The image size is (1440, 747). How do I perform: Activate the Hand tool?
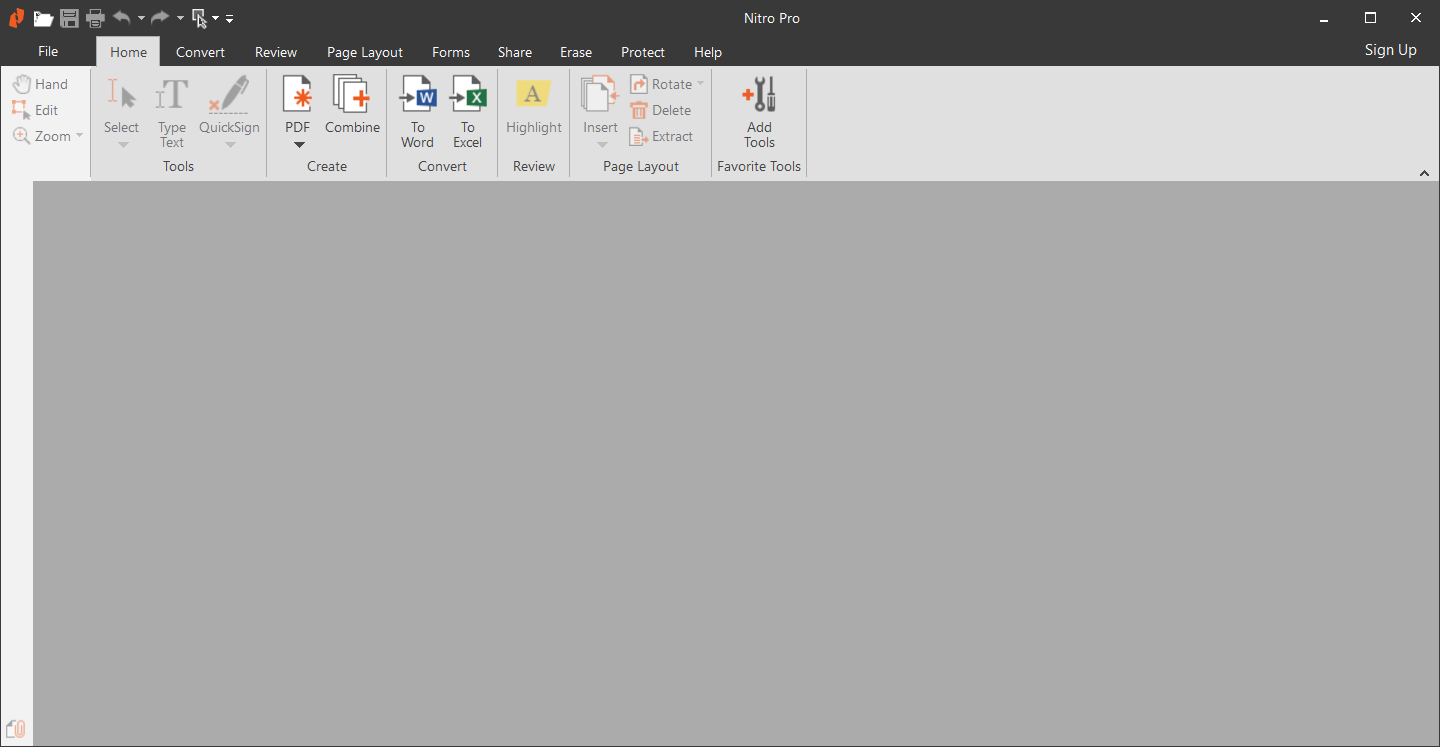tap(41, 84)
